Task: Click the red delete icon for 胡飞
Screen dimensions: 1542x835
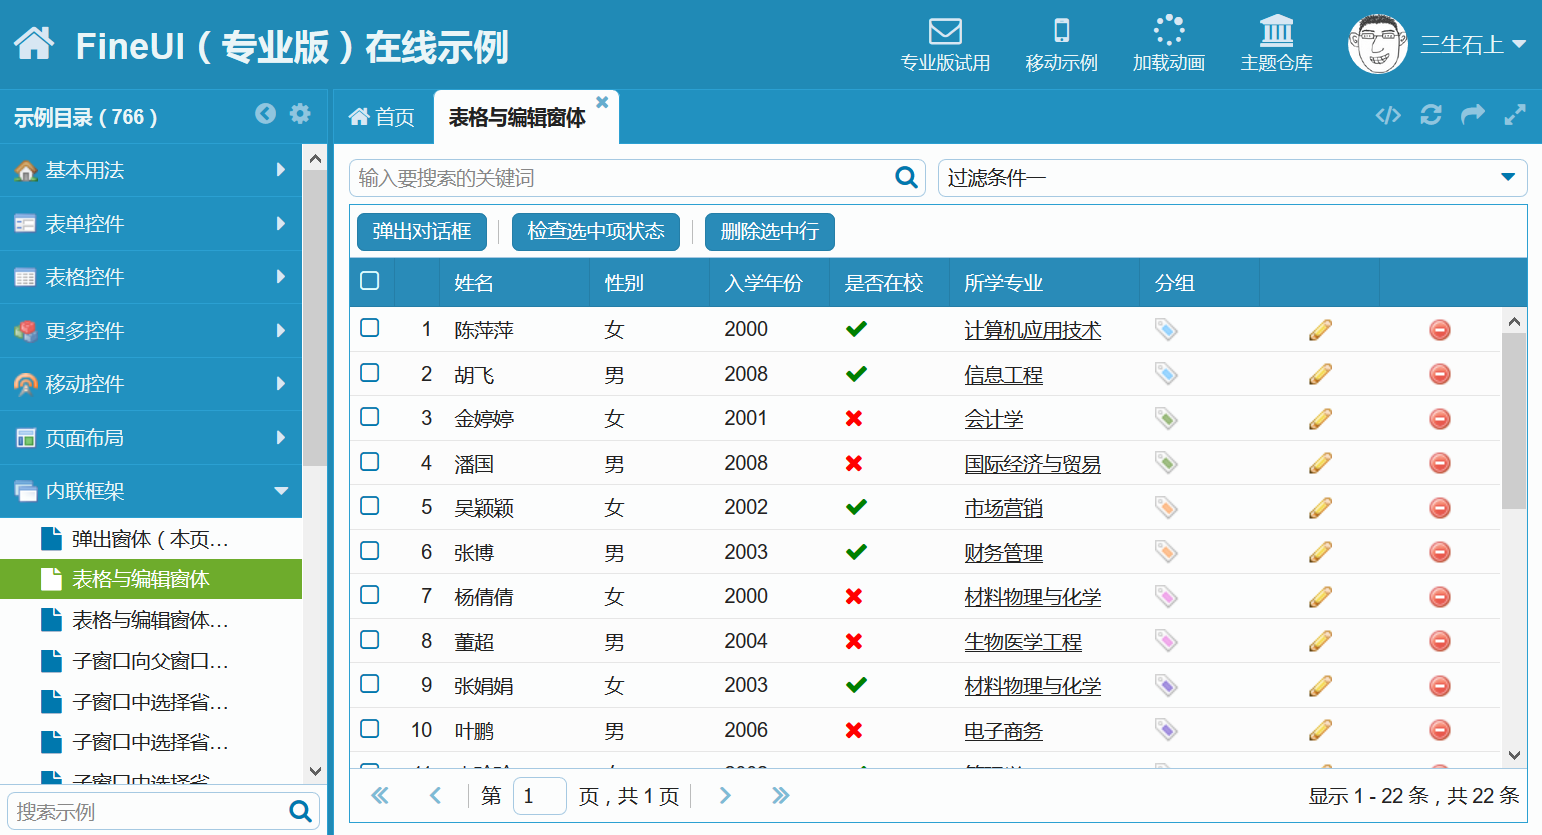Action: coord(1439,374)
